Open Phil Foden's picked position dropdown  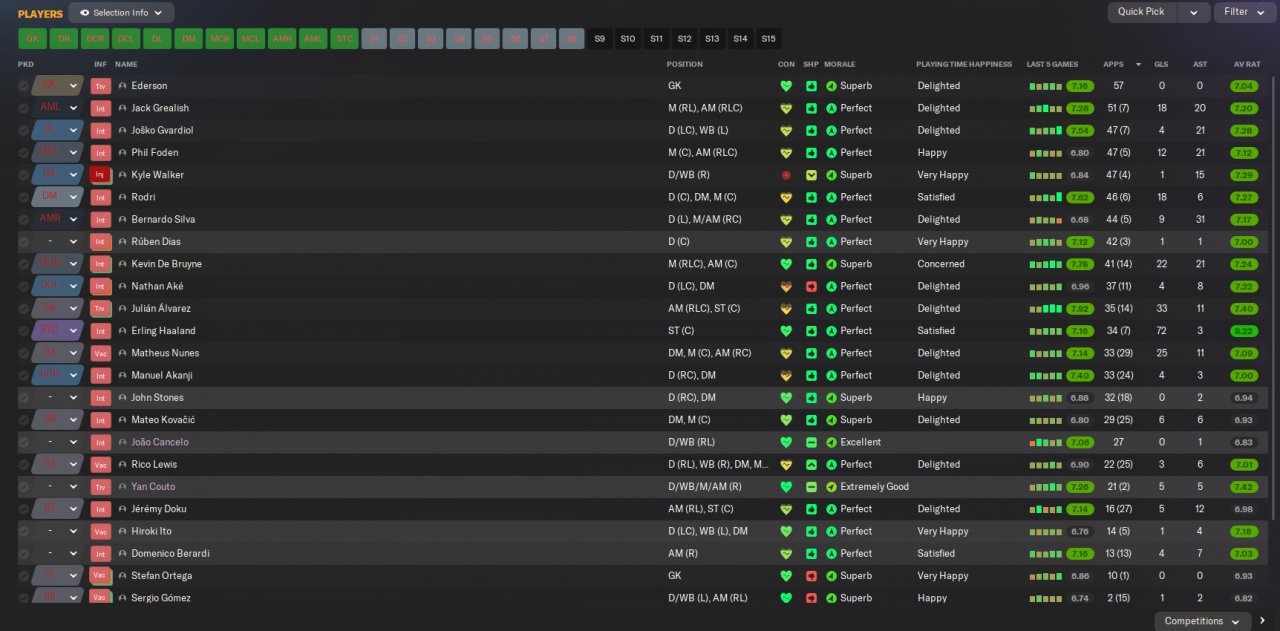(x=73, y=153)
